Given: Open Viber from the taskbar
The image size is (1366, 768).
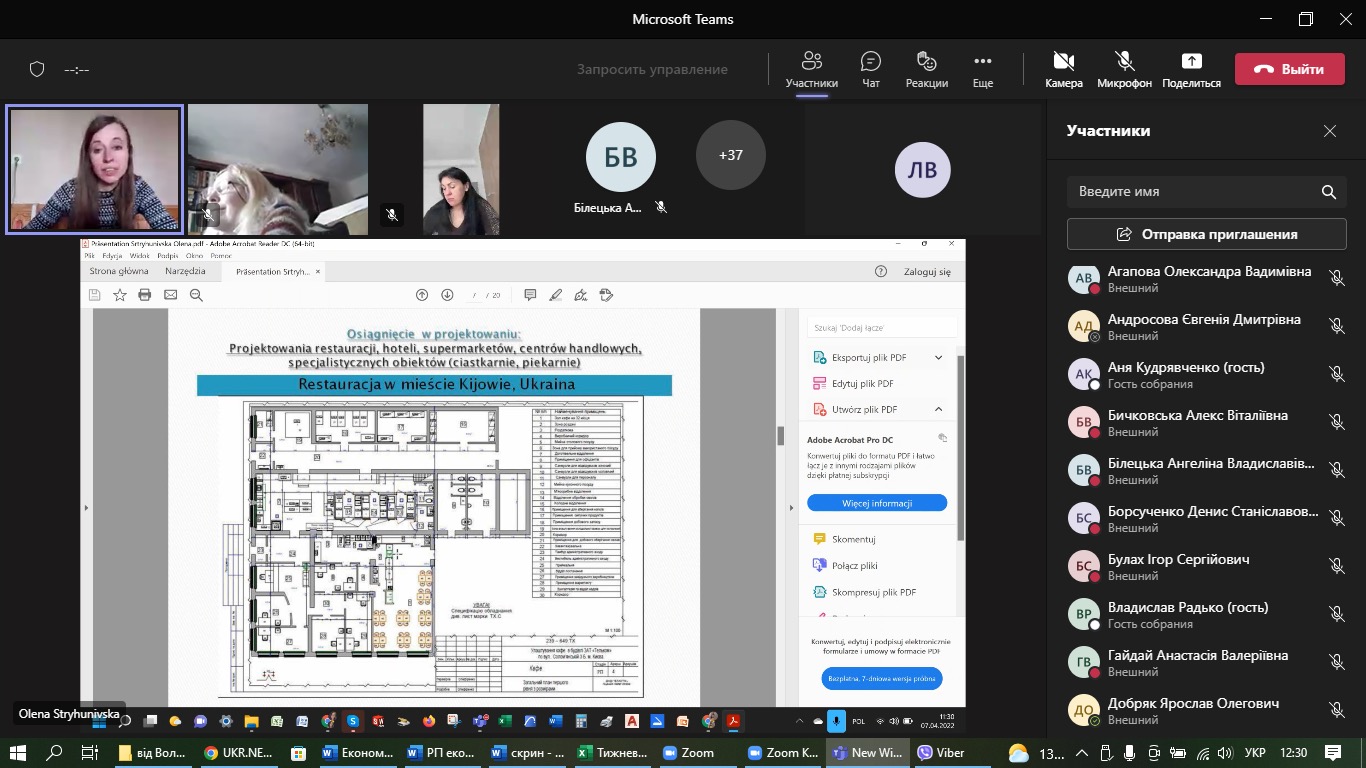Looking at the screenshot, I should tap(941, 753).
